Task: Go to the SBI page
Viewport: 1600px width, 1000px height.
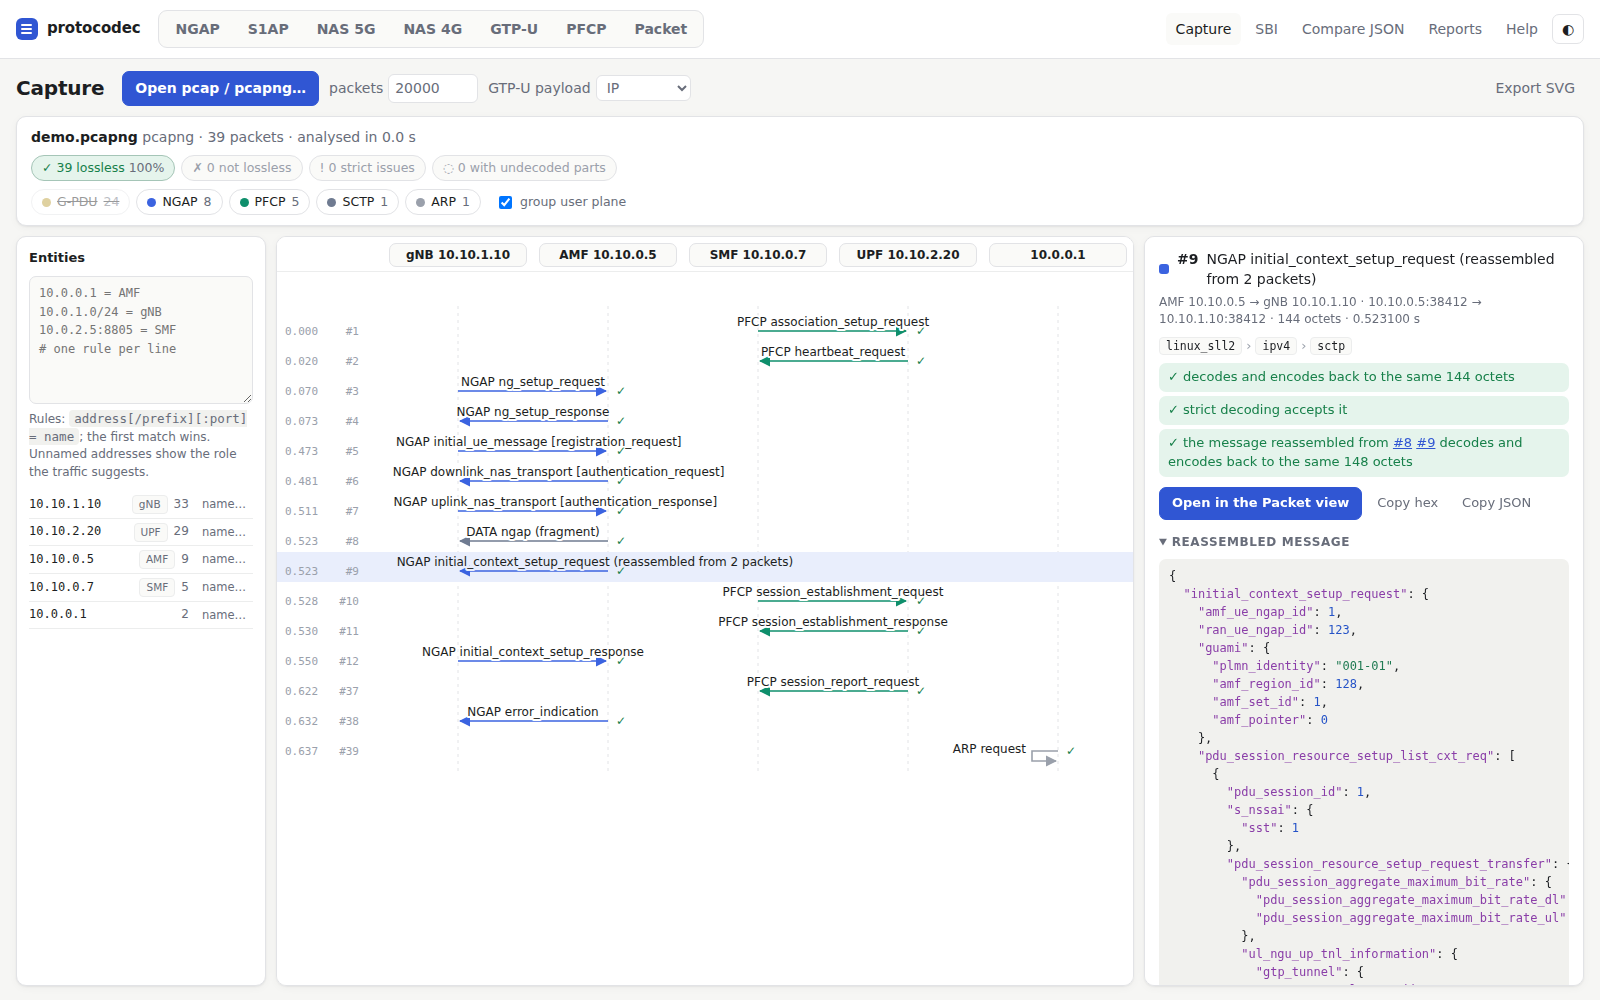Action: (1267, 29)
